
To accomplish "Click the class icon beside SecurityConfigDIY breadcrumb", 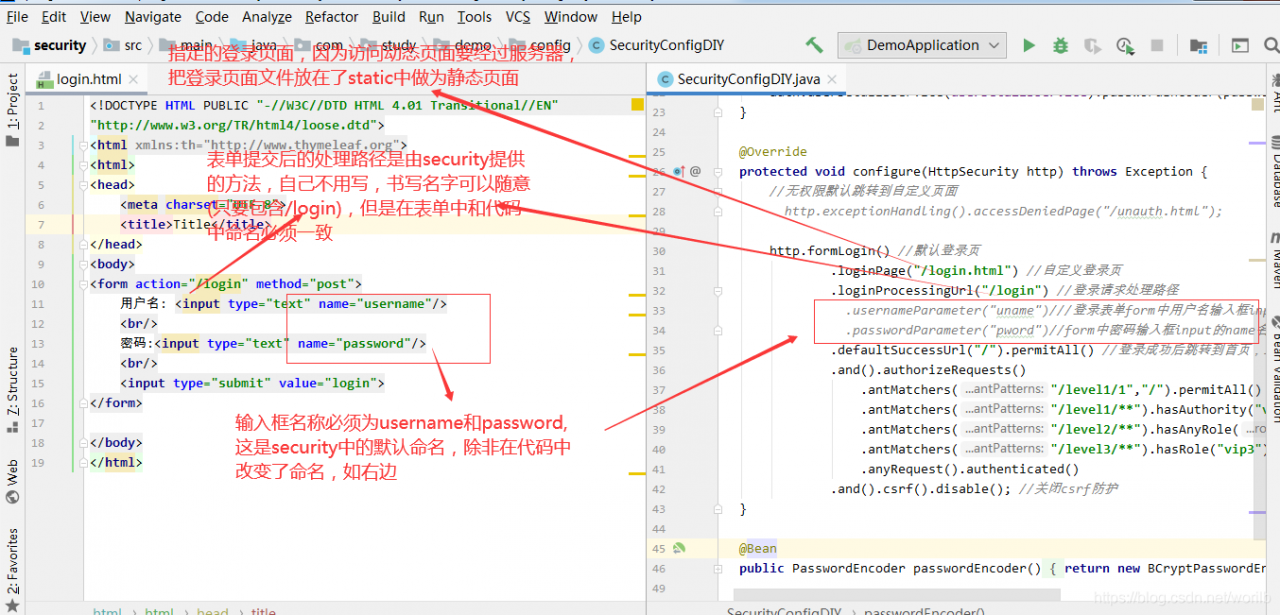I will 596,45.
